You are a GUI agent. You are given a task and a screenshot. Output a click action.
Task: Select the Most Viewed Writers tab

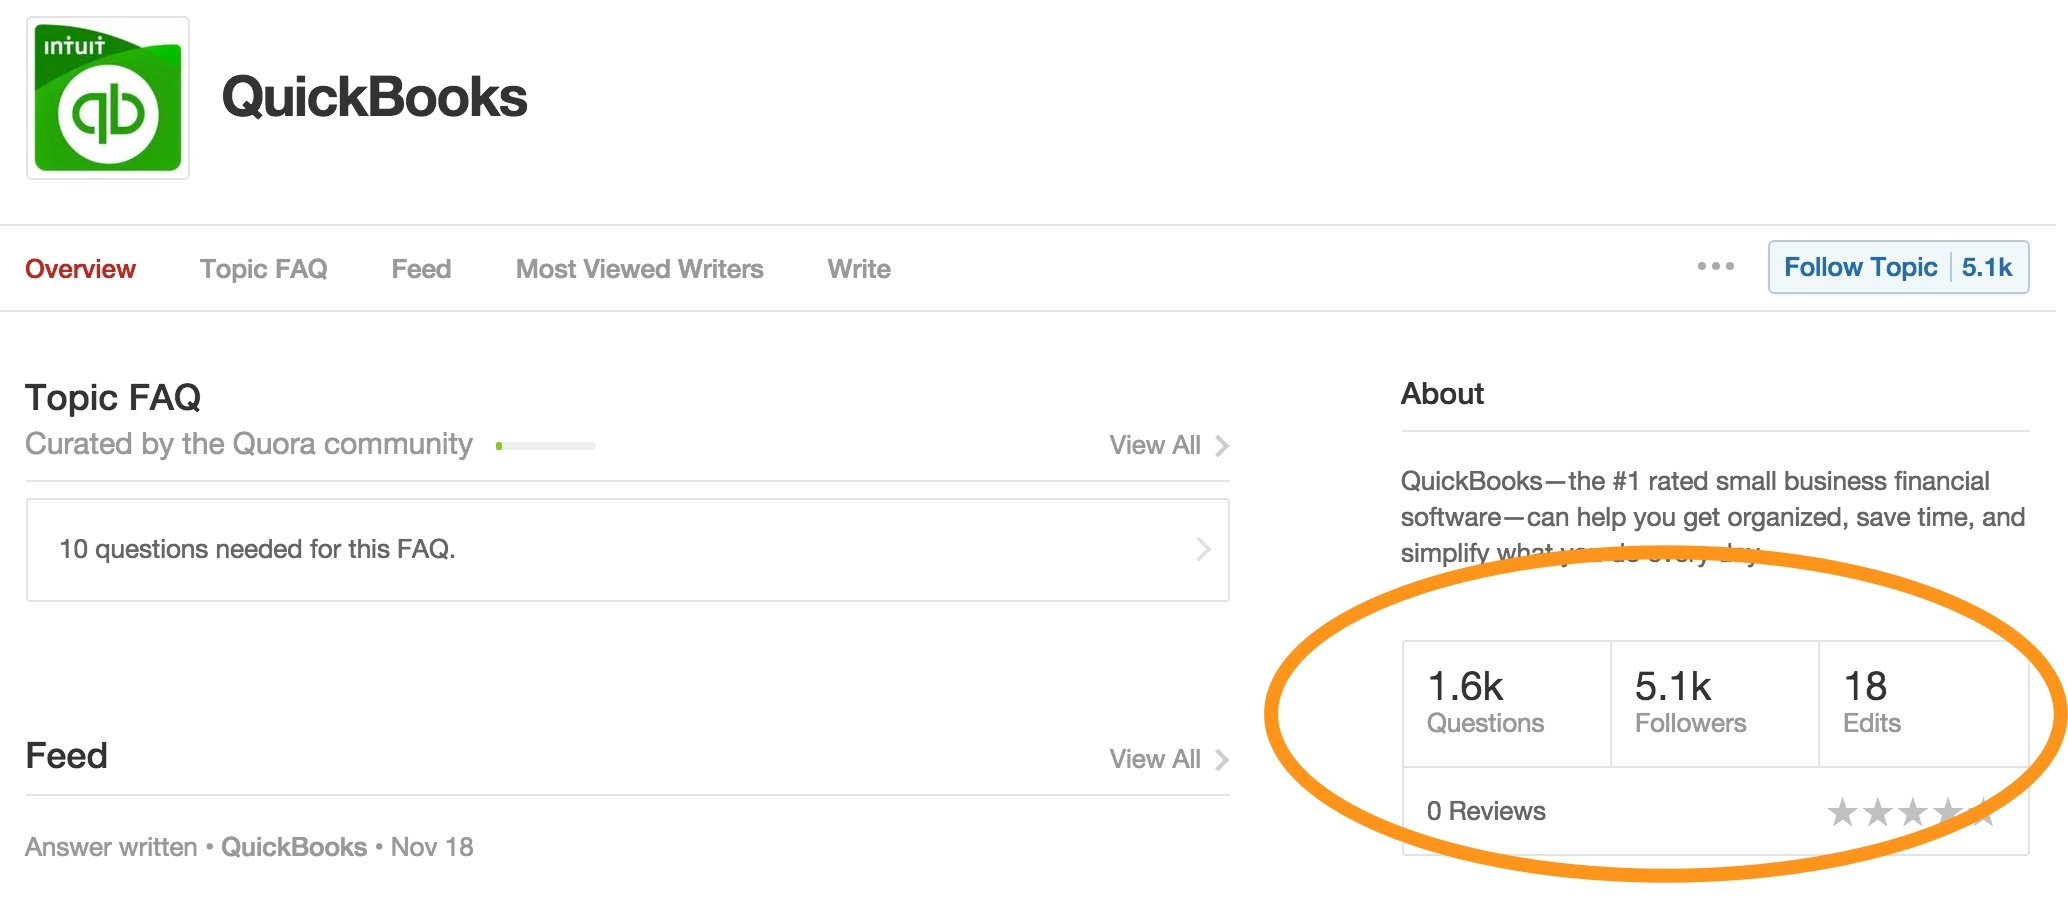pos(639,269)
